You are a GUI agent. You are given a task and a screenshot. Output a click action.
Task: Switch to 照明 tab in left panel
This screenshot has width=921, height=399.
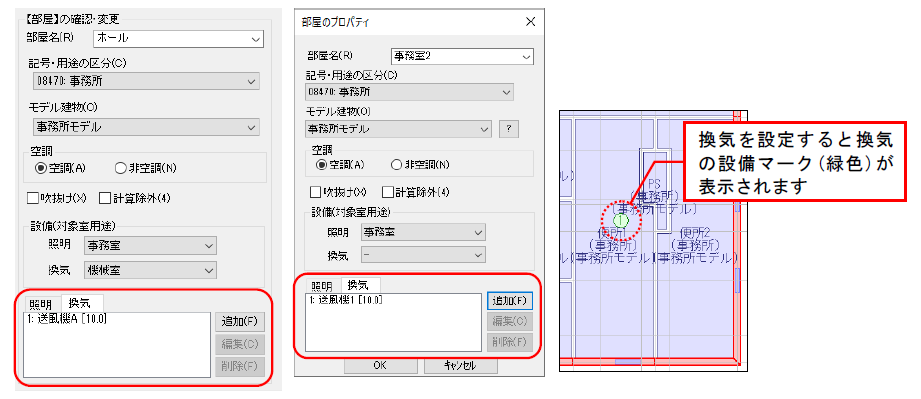point(41,304)
